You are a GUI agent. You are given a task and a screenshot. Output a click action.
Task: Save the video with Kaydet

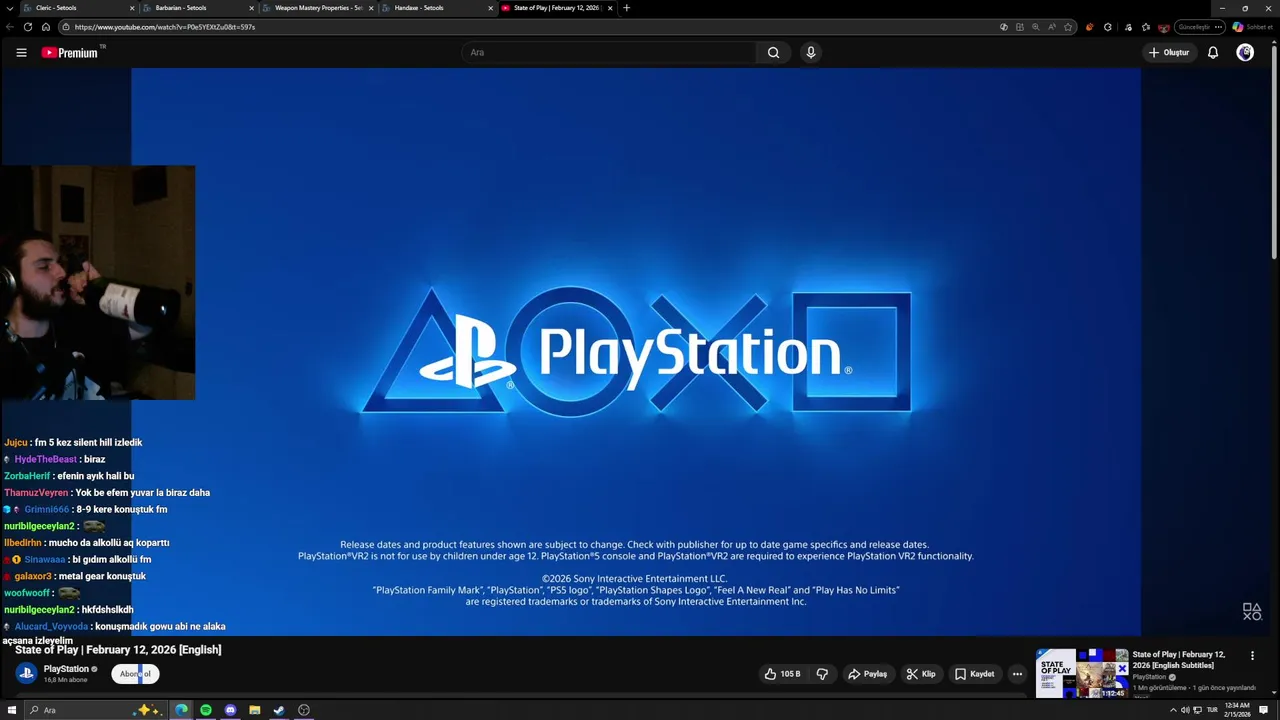point(974,674)
